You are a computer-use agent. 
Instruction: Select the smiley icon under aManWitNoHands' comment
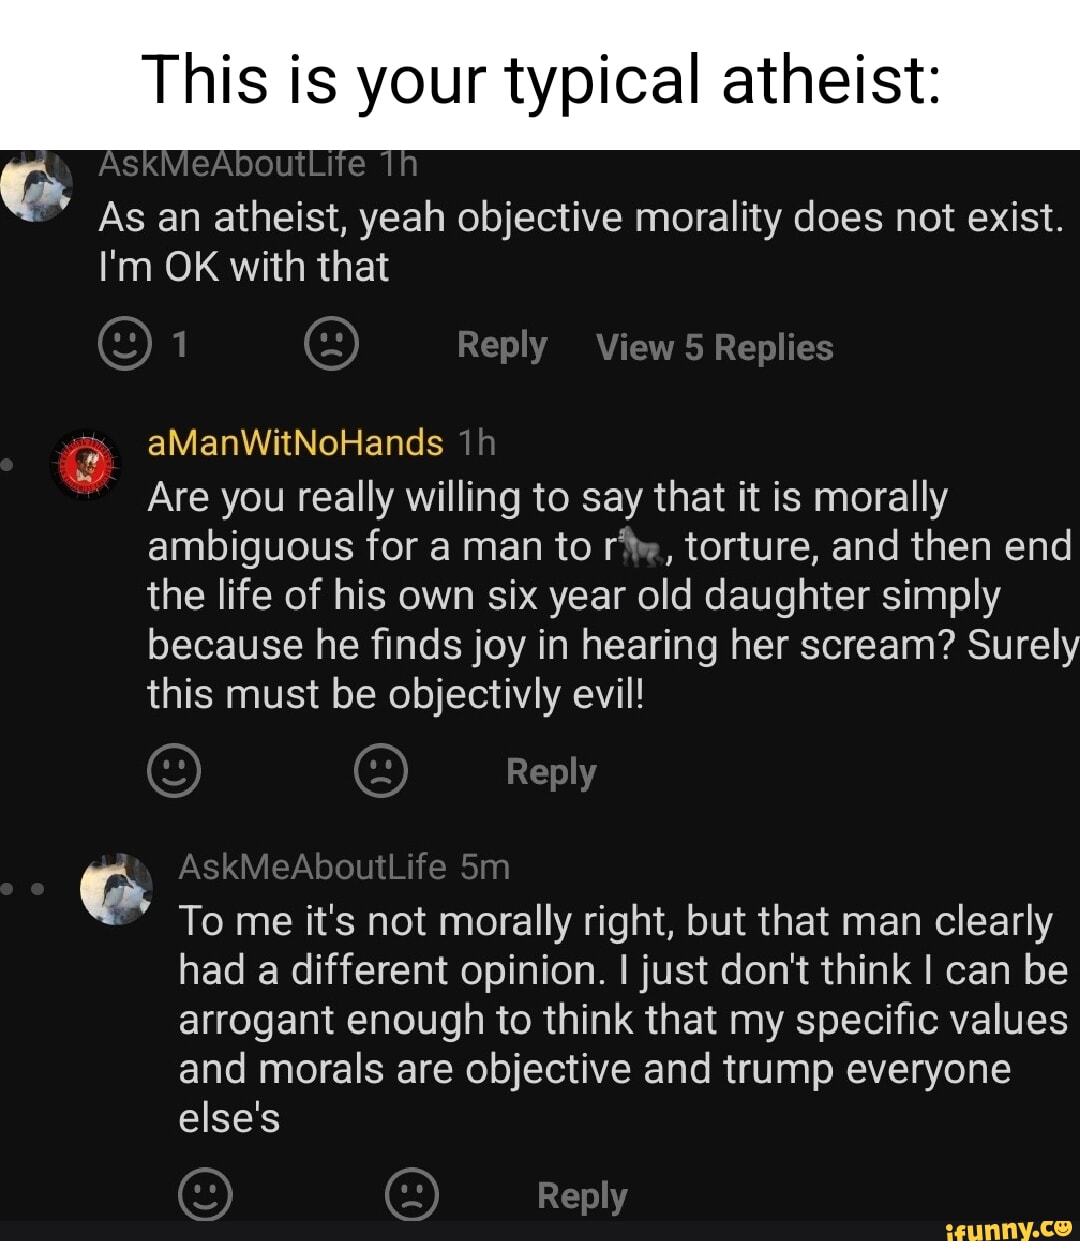(x=172, y=771)
